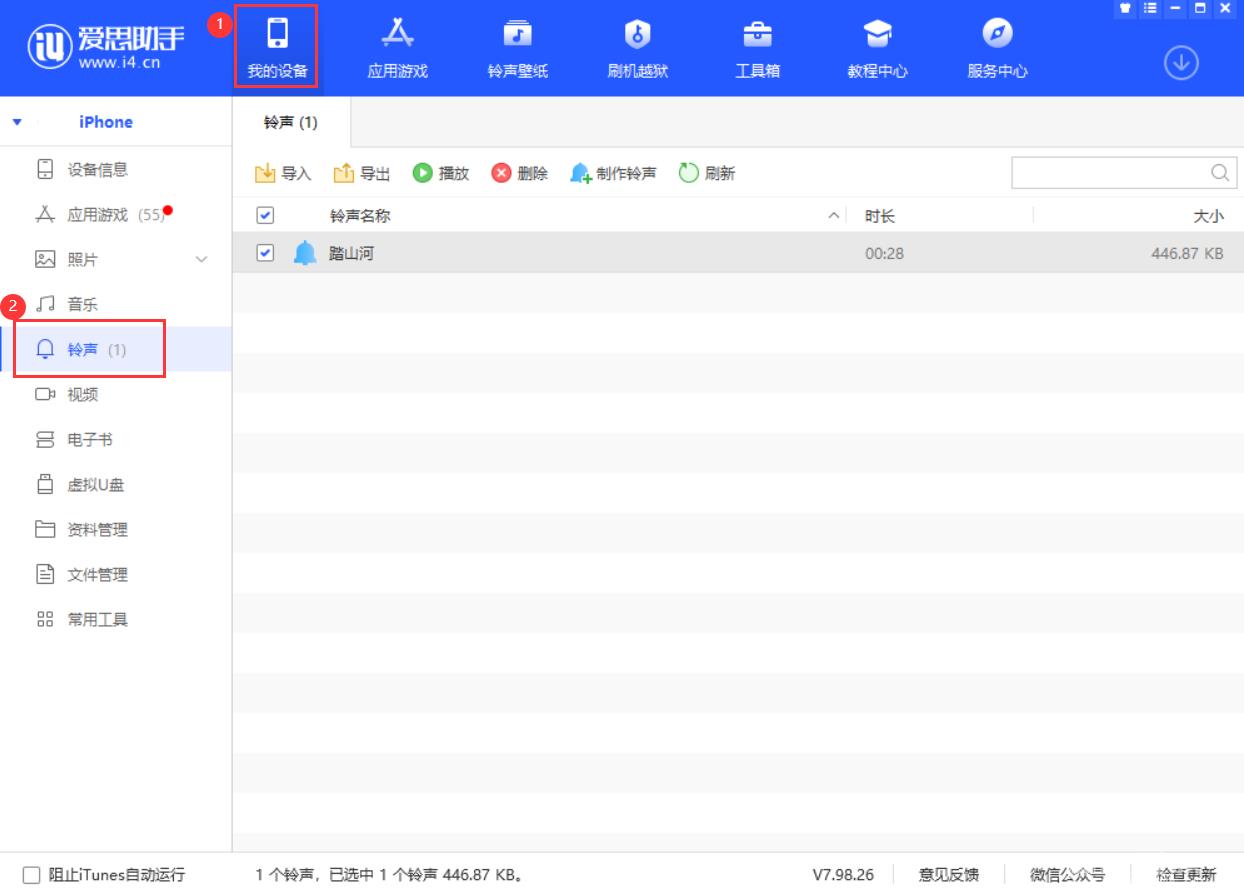1244x894 pixels.
Task: Collapse the iPhone device tree arrow
Action: tap(17, 122)
